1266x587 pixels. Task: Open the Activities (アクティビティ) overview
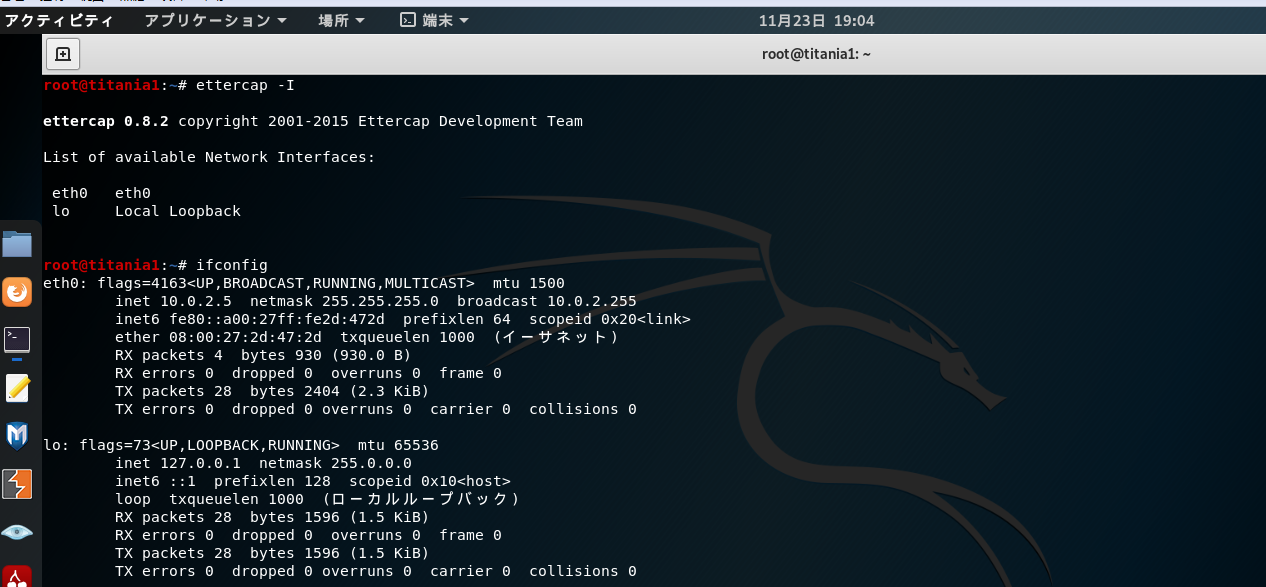59,20
